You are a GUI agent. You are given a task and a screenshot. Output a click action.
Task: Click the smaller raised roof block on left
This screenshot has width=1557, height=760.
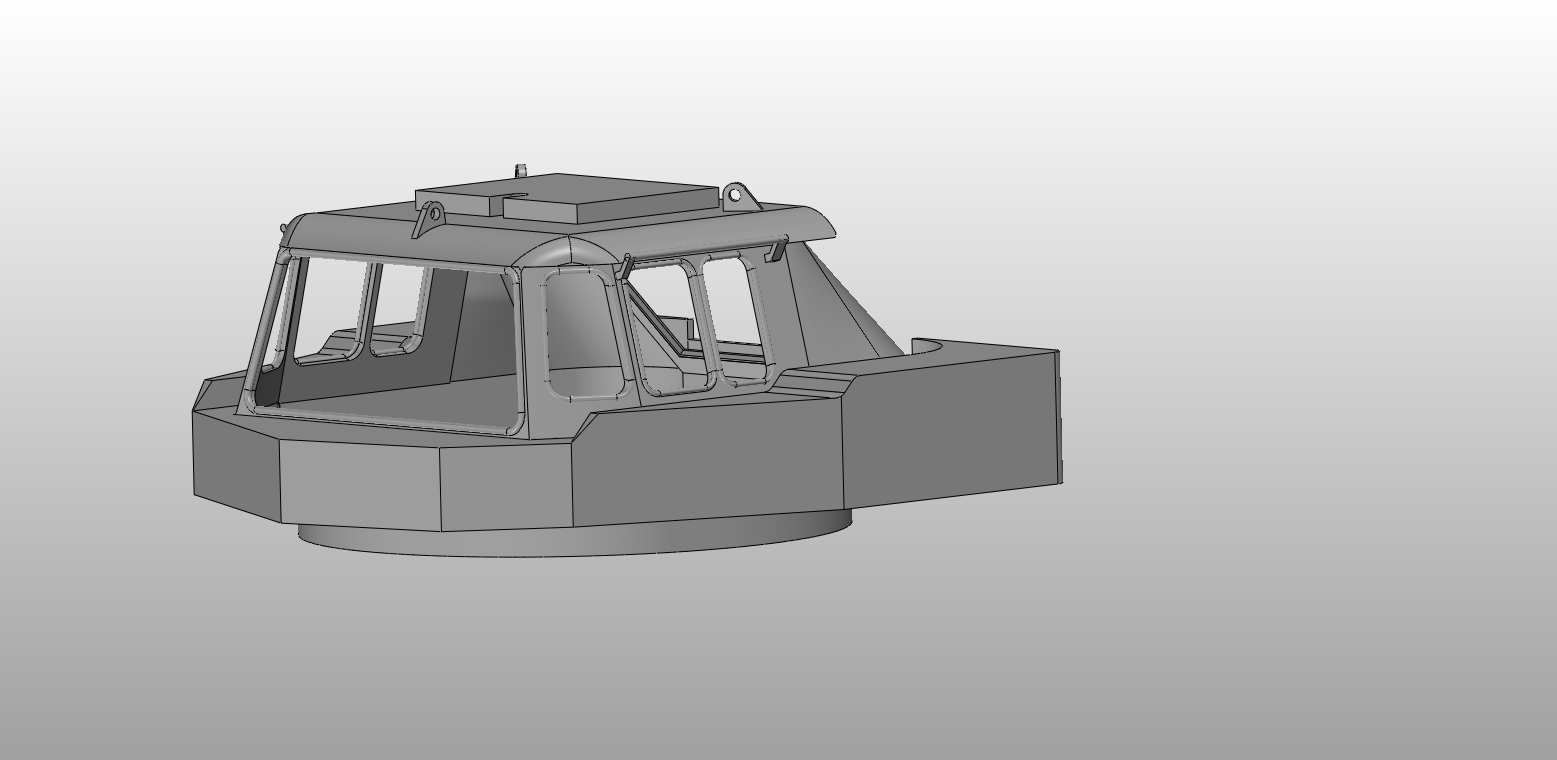455,198
